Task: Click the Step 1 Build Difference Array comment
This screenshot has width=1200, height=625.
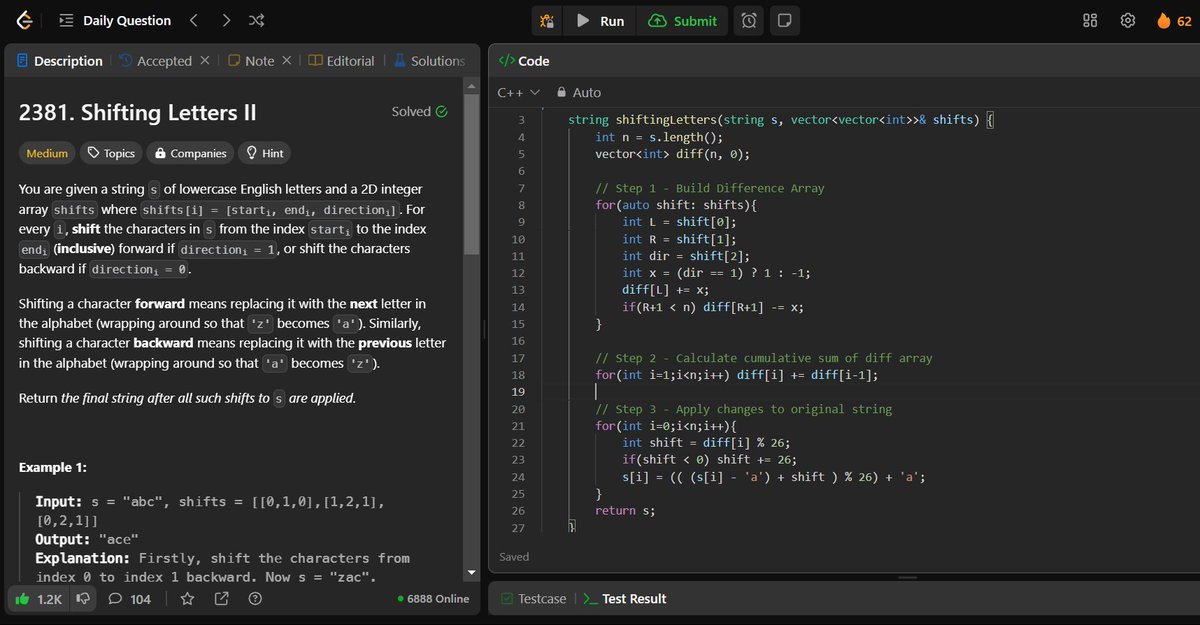Action: tap(710, 188)
